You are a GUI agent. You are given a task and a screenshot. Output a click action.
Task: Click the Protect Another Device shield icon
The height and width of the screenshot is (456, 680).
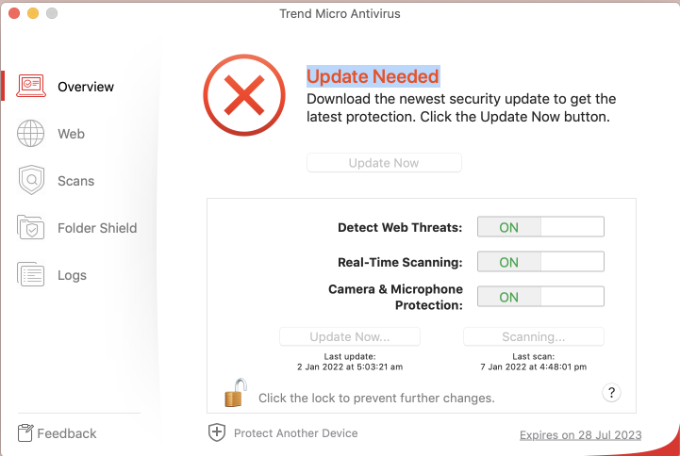[217, 432]
